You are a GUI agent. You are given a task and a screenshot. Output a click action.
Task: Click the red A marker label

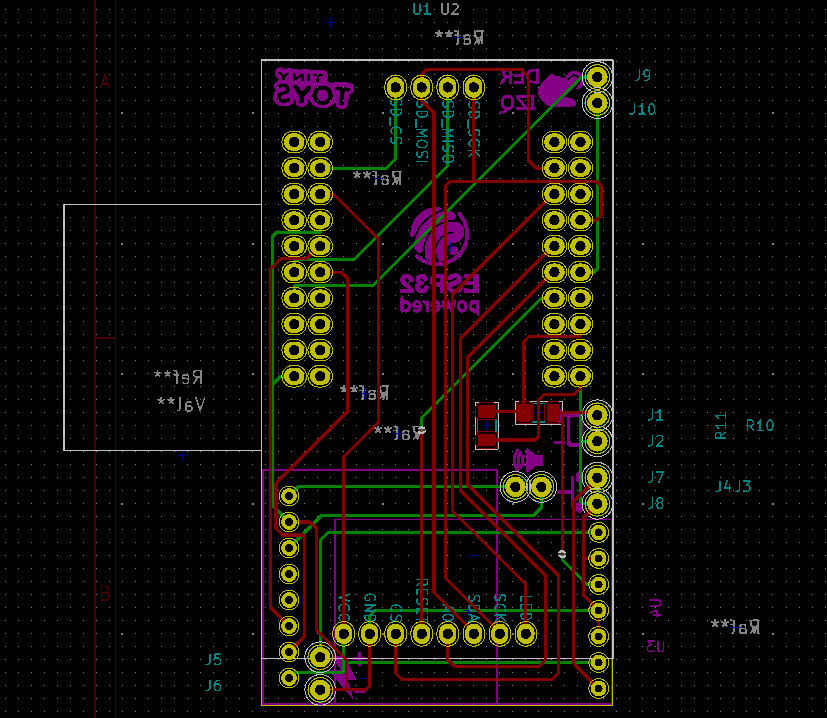(x=105, y=82)
